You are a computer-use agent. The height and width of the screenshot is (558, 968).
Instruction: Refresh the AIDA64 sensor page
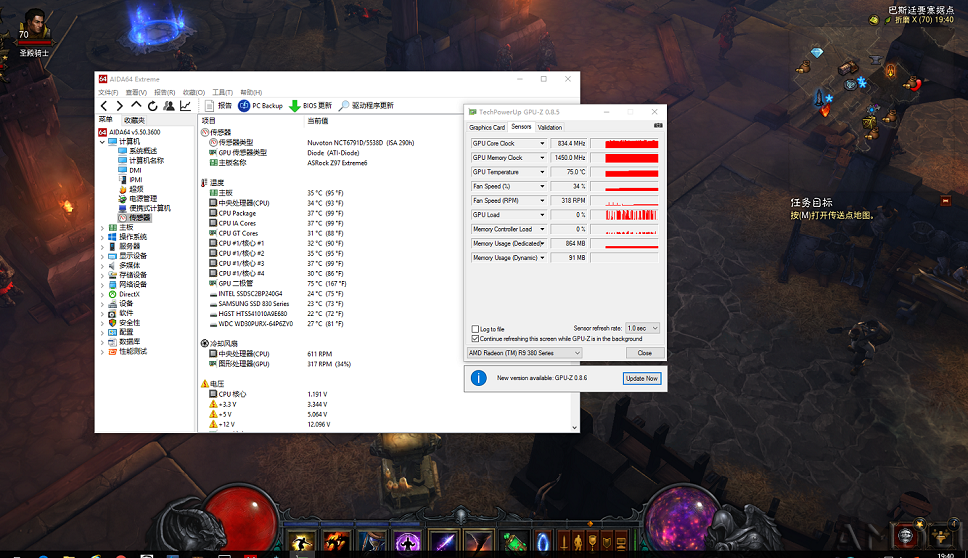point(152,106)
